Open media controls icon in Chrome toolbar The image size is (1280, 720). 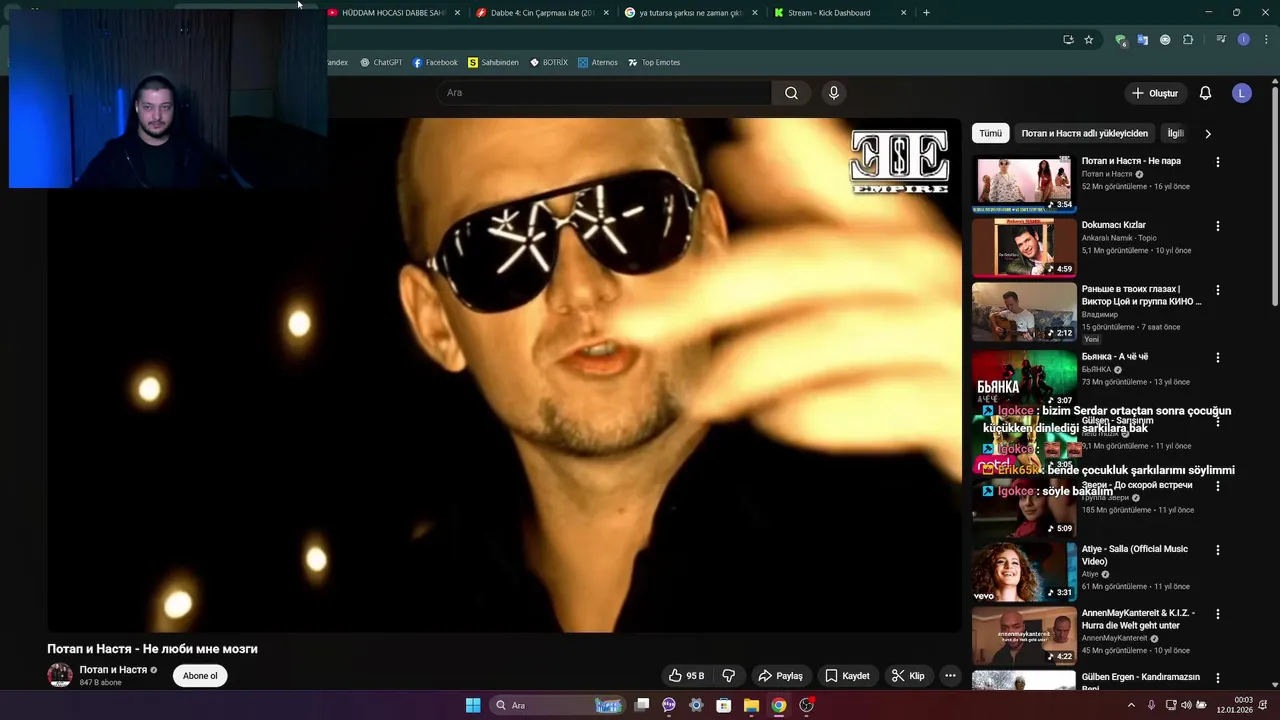click(1221, 40)
